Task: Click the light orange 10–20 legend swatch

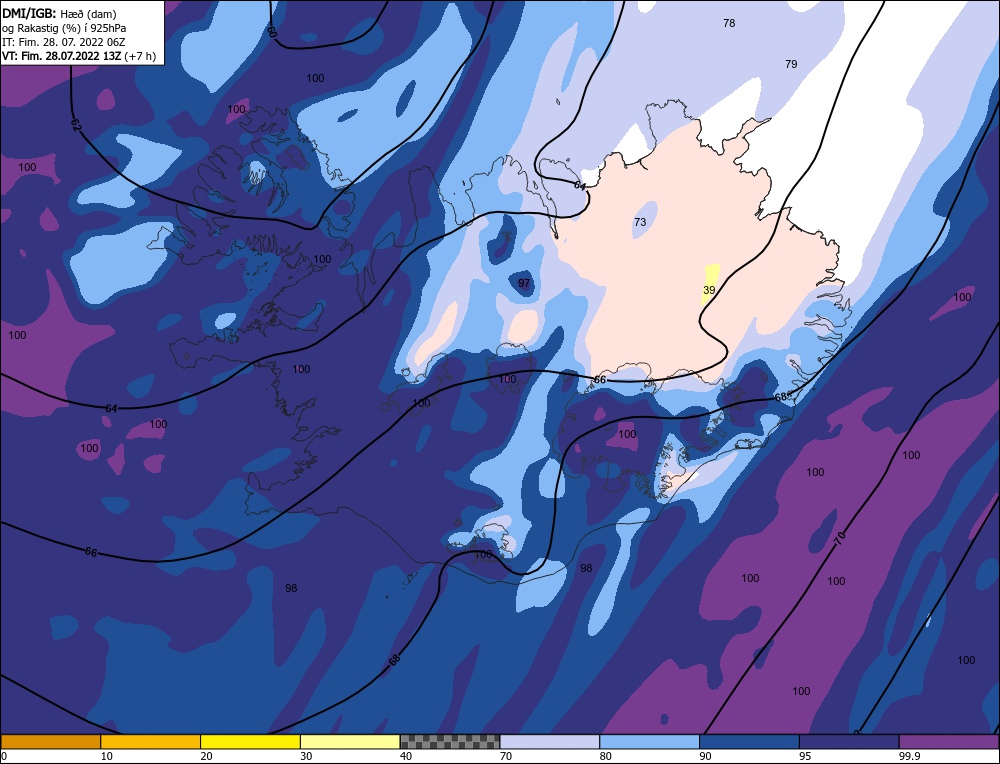Action: tap(151, 741)
